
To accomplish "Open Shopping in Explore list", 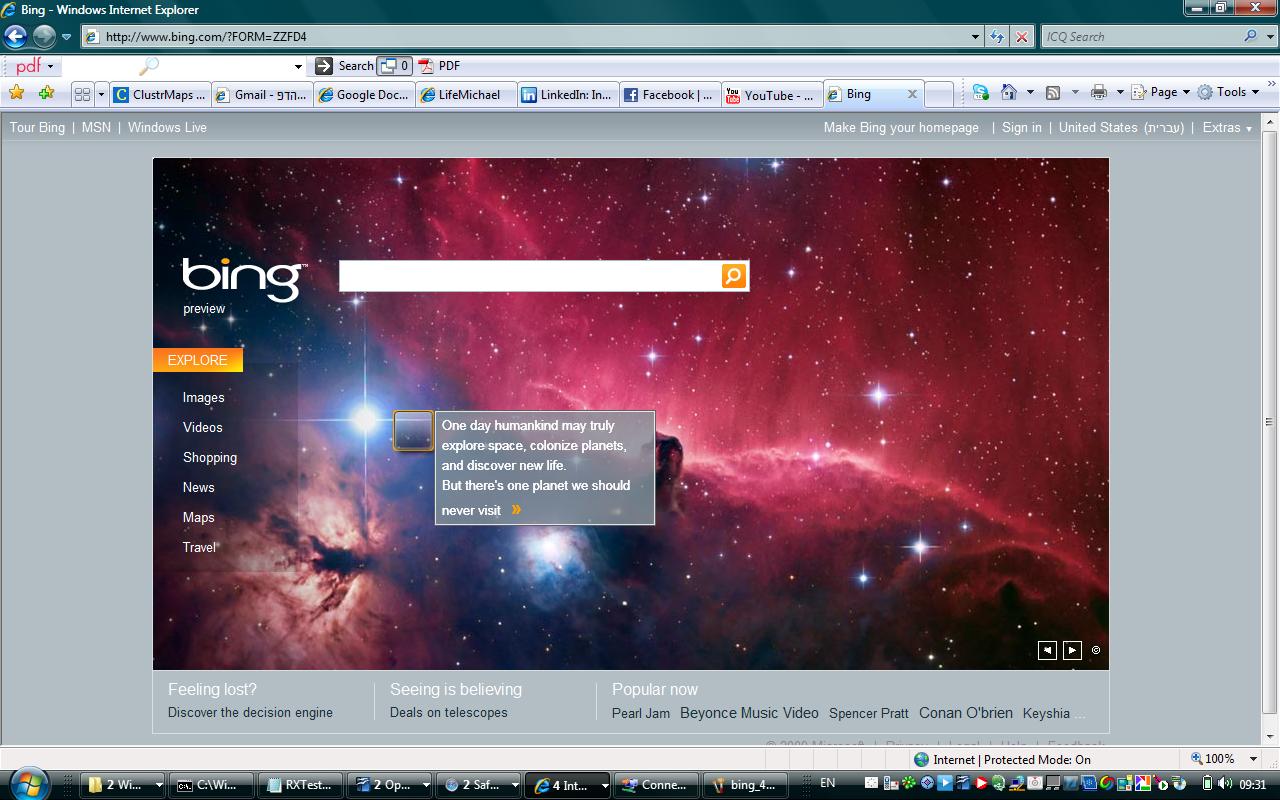I will tap(210, 457).
